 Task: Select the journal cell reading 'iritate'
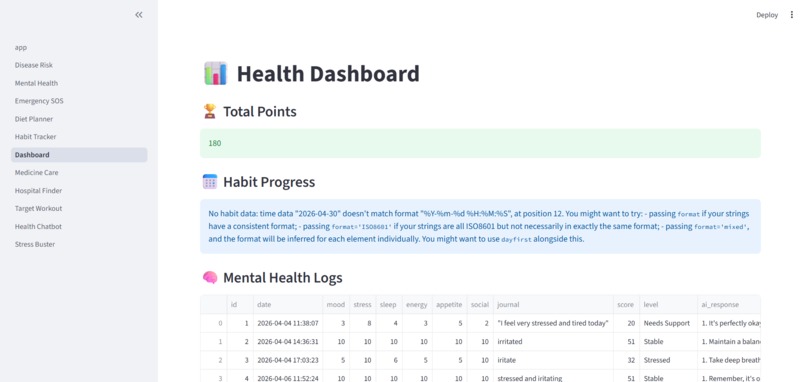[553, 360]
